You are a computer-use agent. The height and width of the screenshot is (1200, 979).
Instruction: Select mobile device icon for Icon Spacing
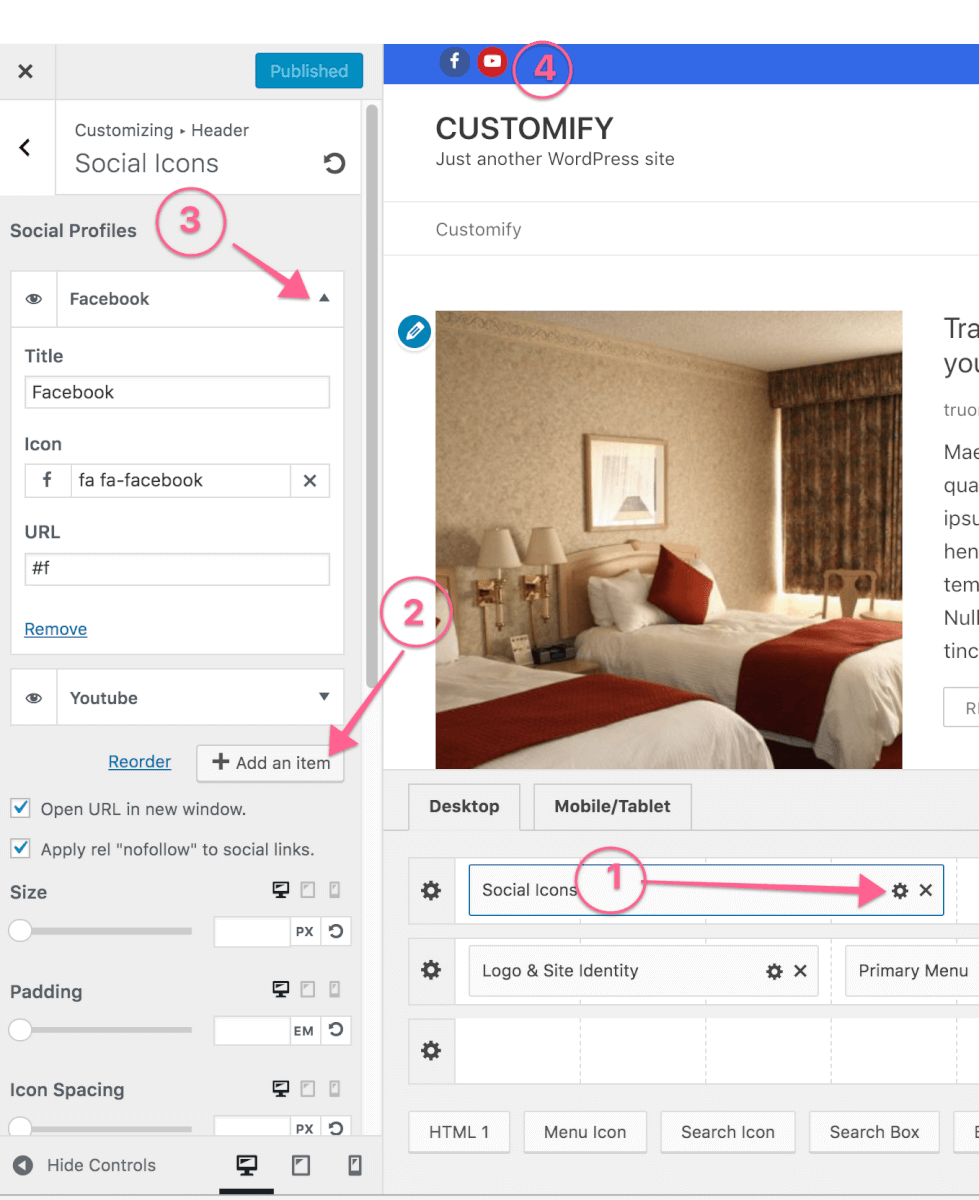click(335, 1088)
